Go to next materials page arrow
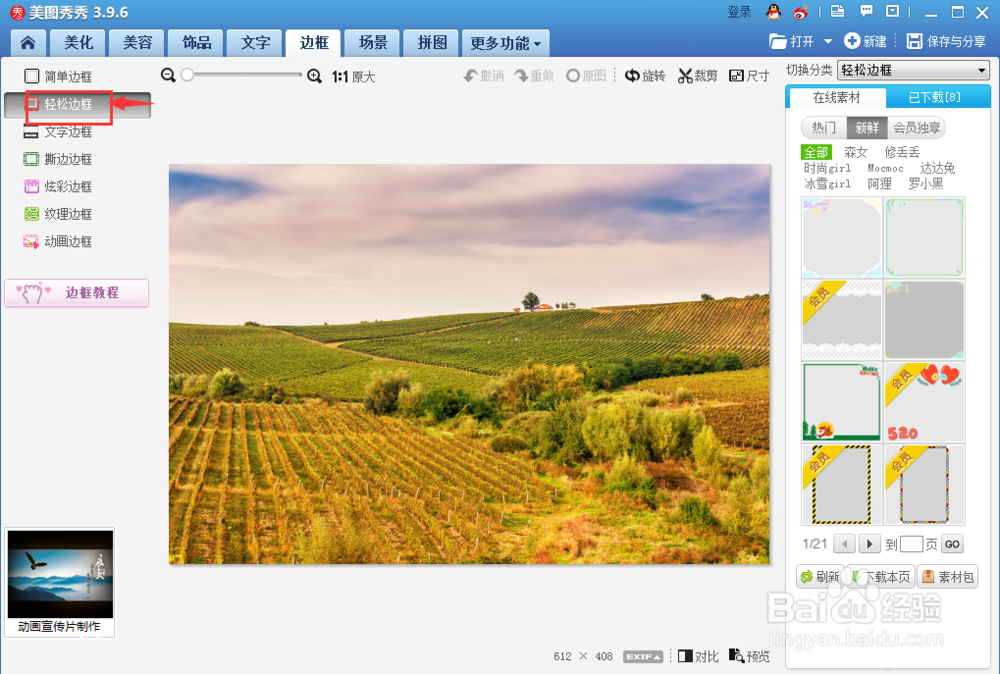The image size is (1000, 674). pos(869,544)
